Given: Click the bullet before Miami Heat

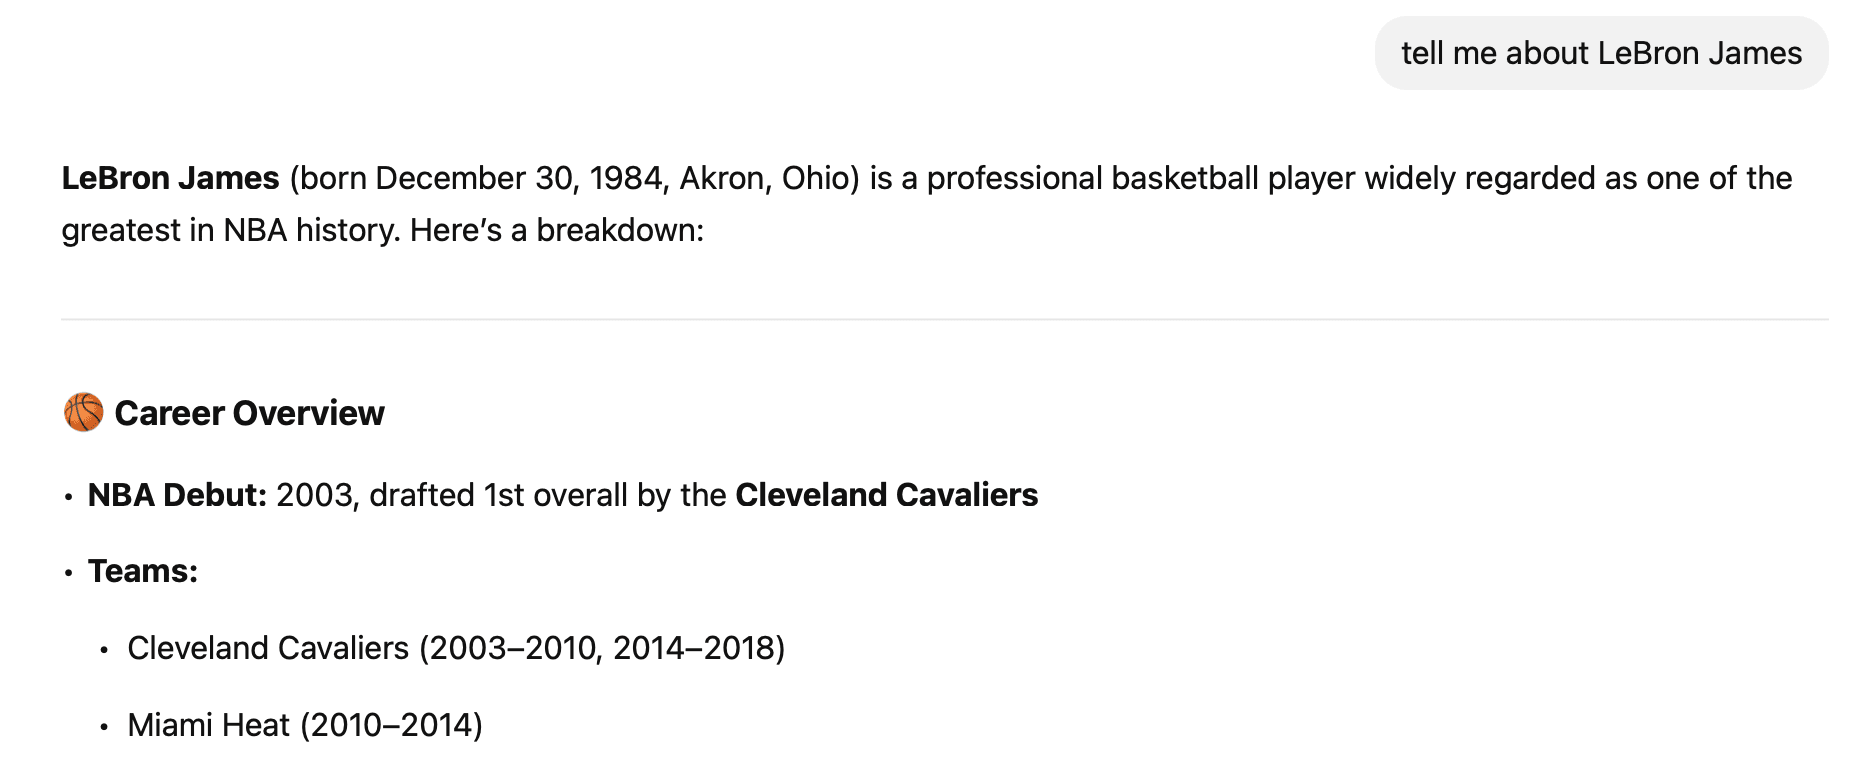Looking at the screenshot, I should click(104, 727).
